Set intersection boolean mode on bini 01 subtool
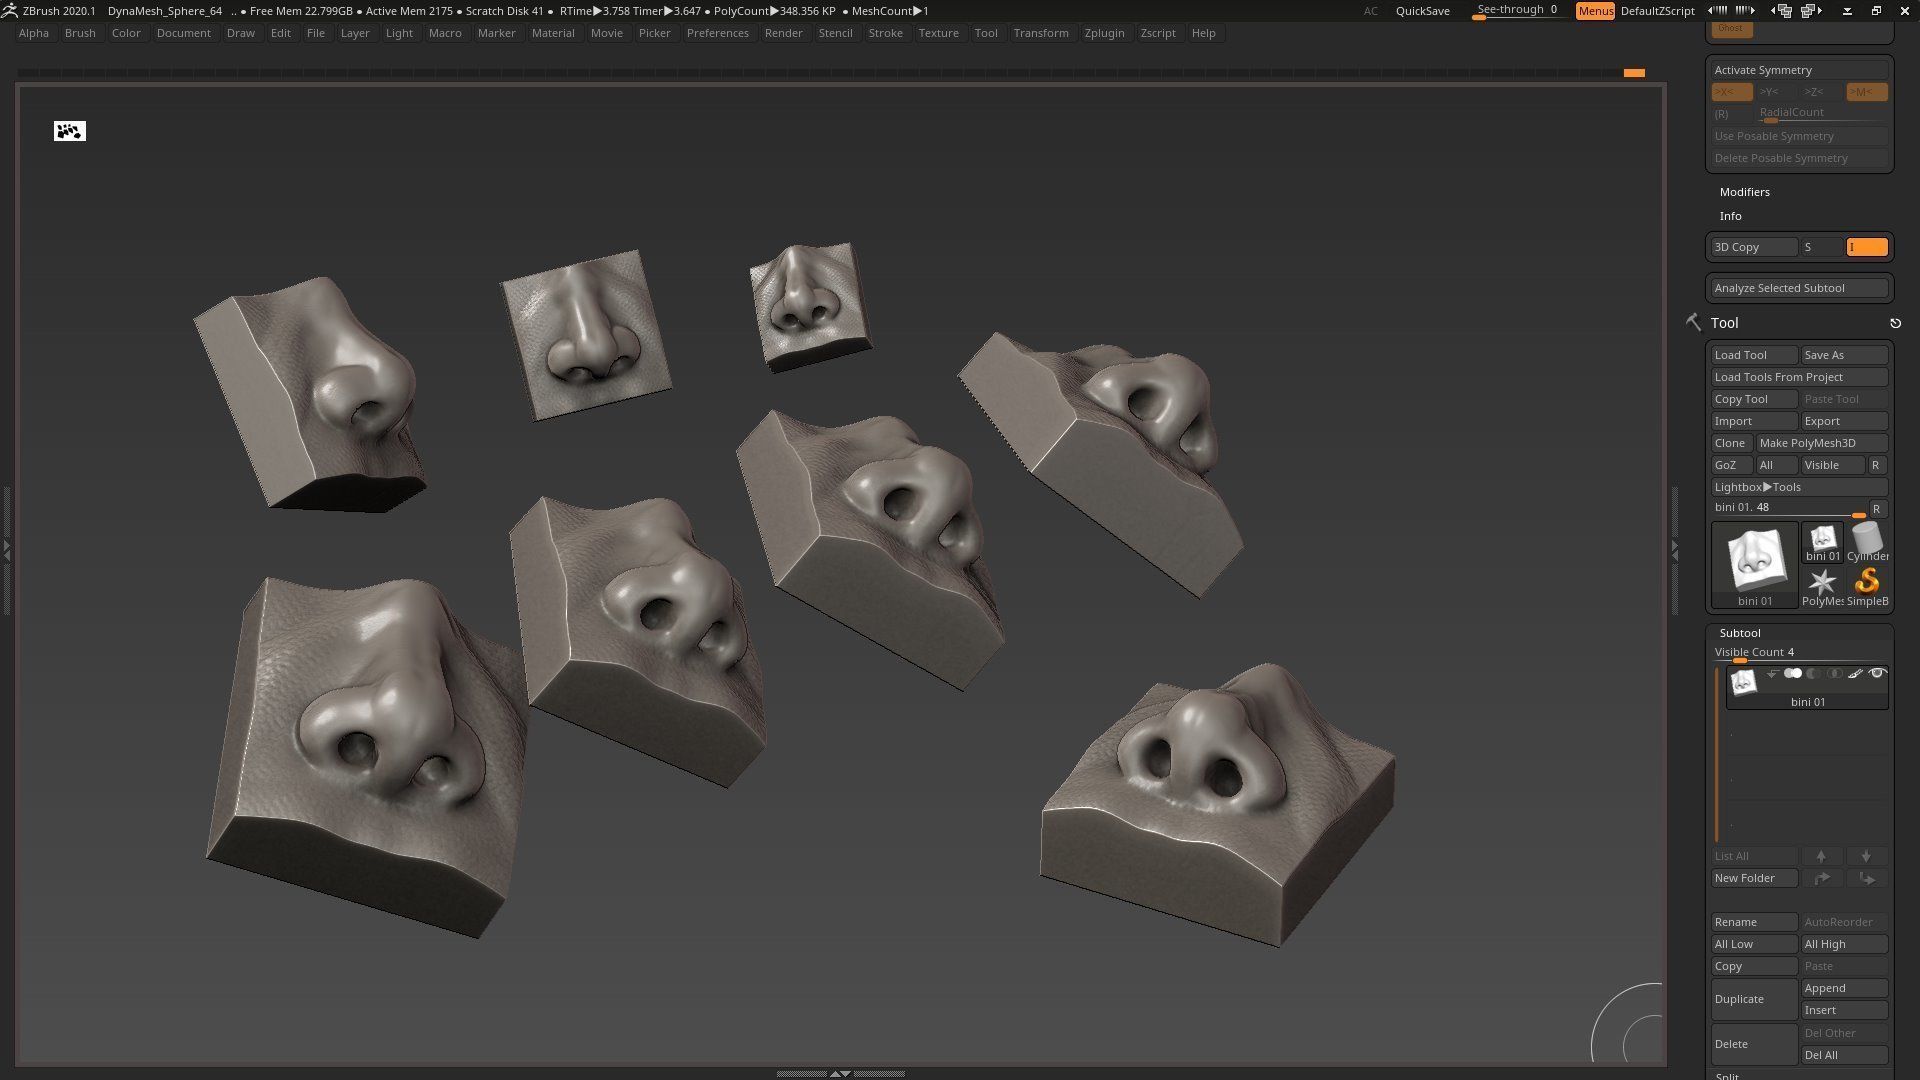Screen dimensions: 1920x1080 pyautogui.click(x=1835, y=674)
